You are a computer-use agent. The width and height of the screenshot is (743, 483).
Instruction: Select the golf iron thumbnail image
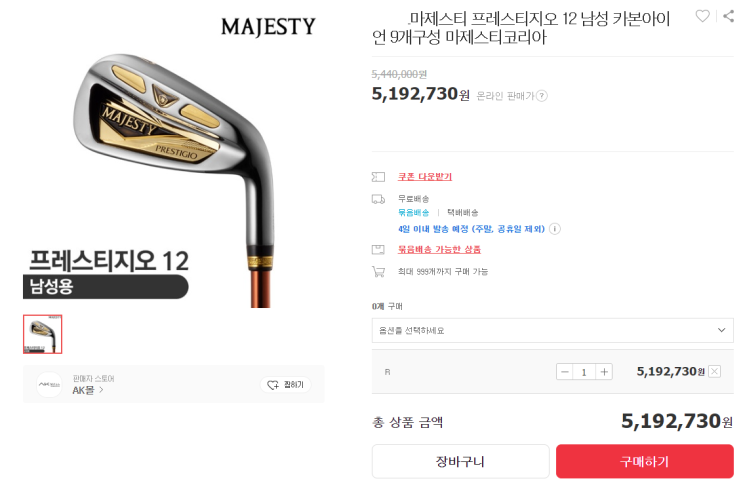pyautogui.click(x=43, y=334)
